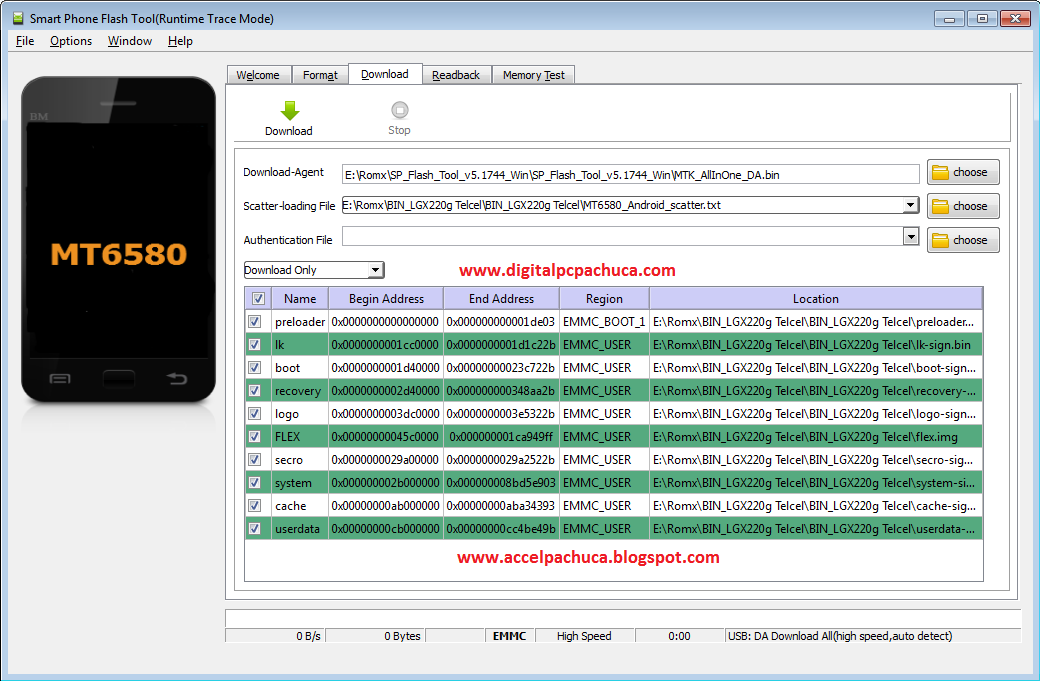Open the Help menu

pos(180,41)
